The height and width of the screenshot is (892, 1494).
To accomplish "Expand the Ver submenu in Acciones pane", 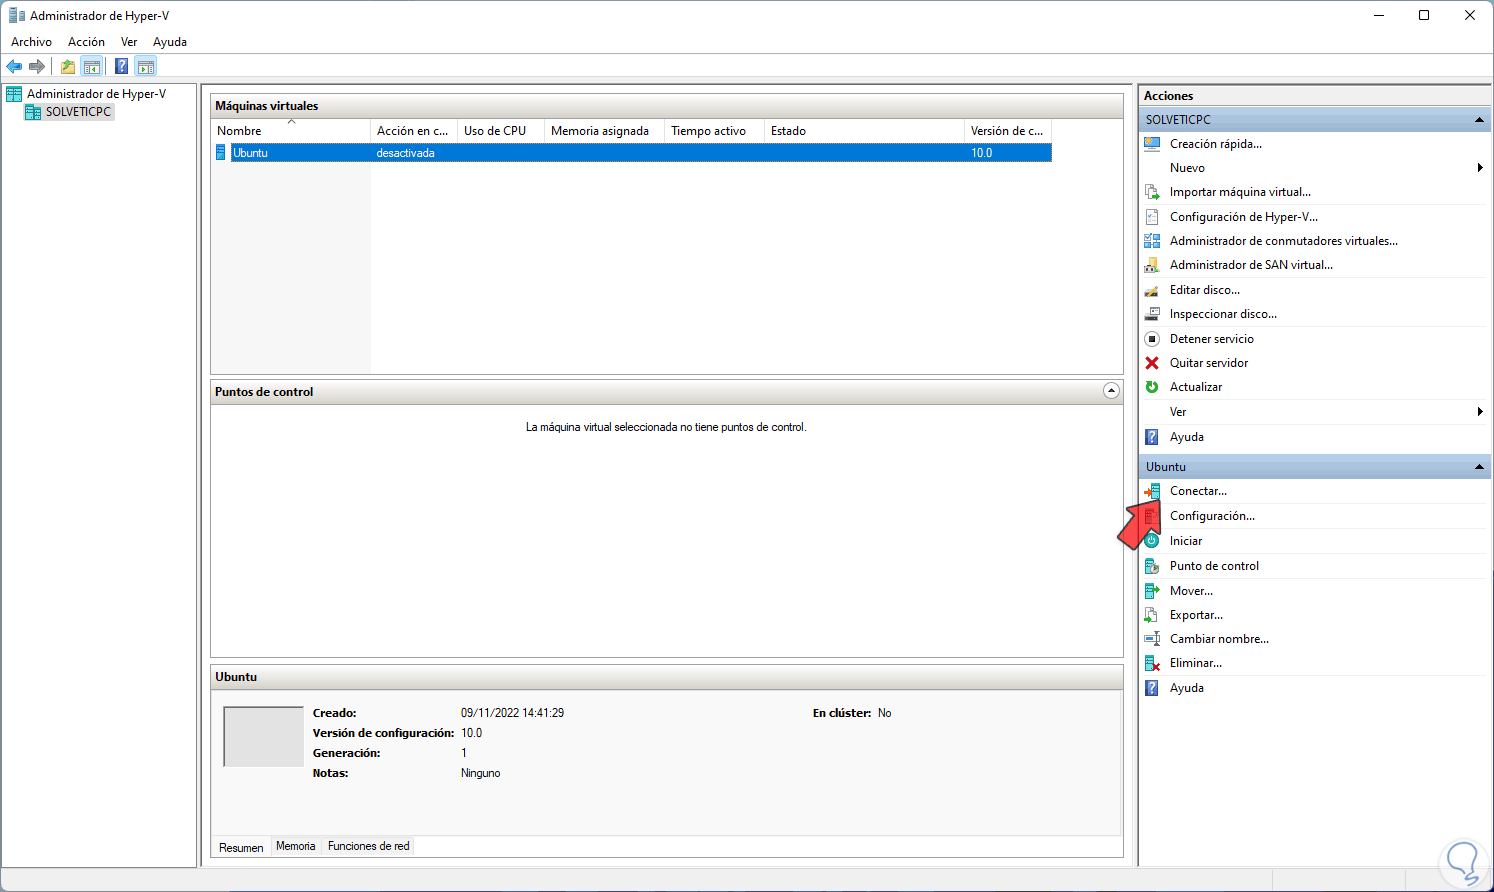I will coord(1480,412).
